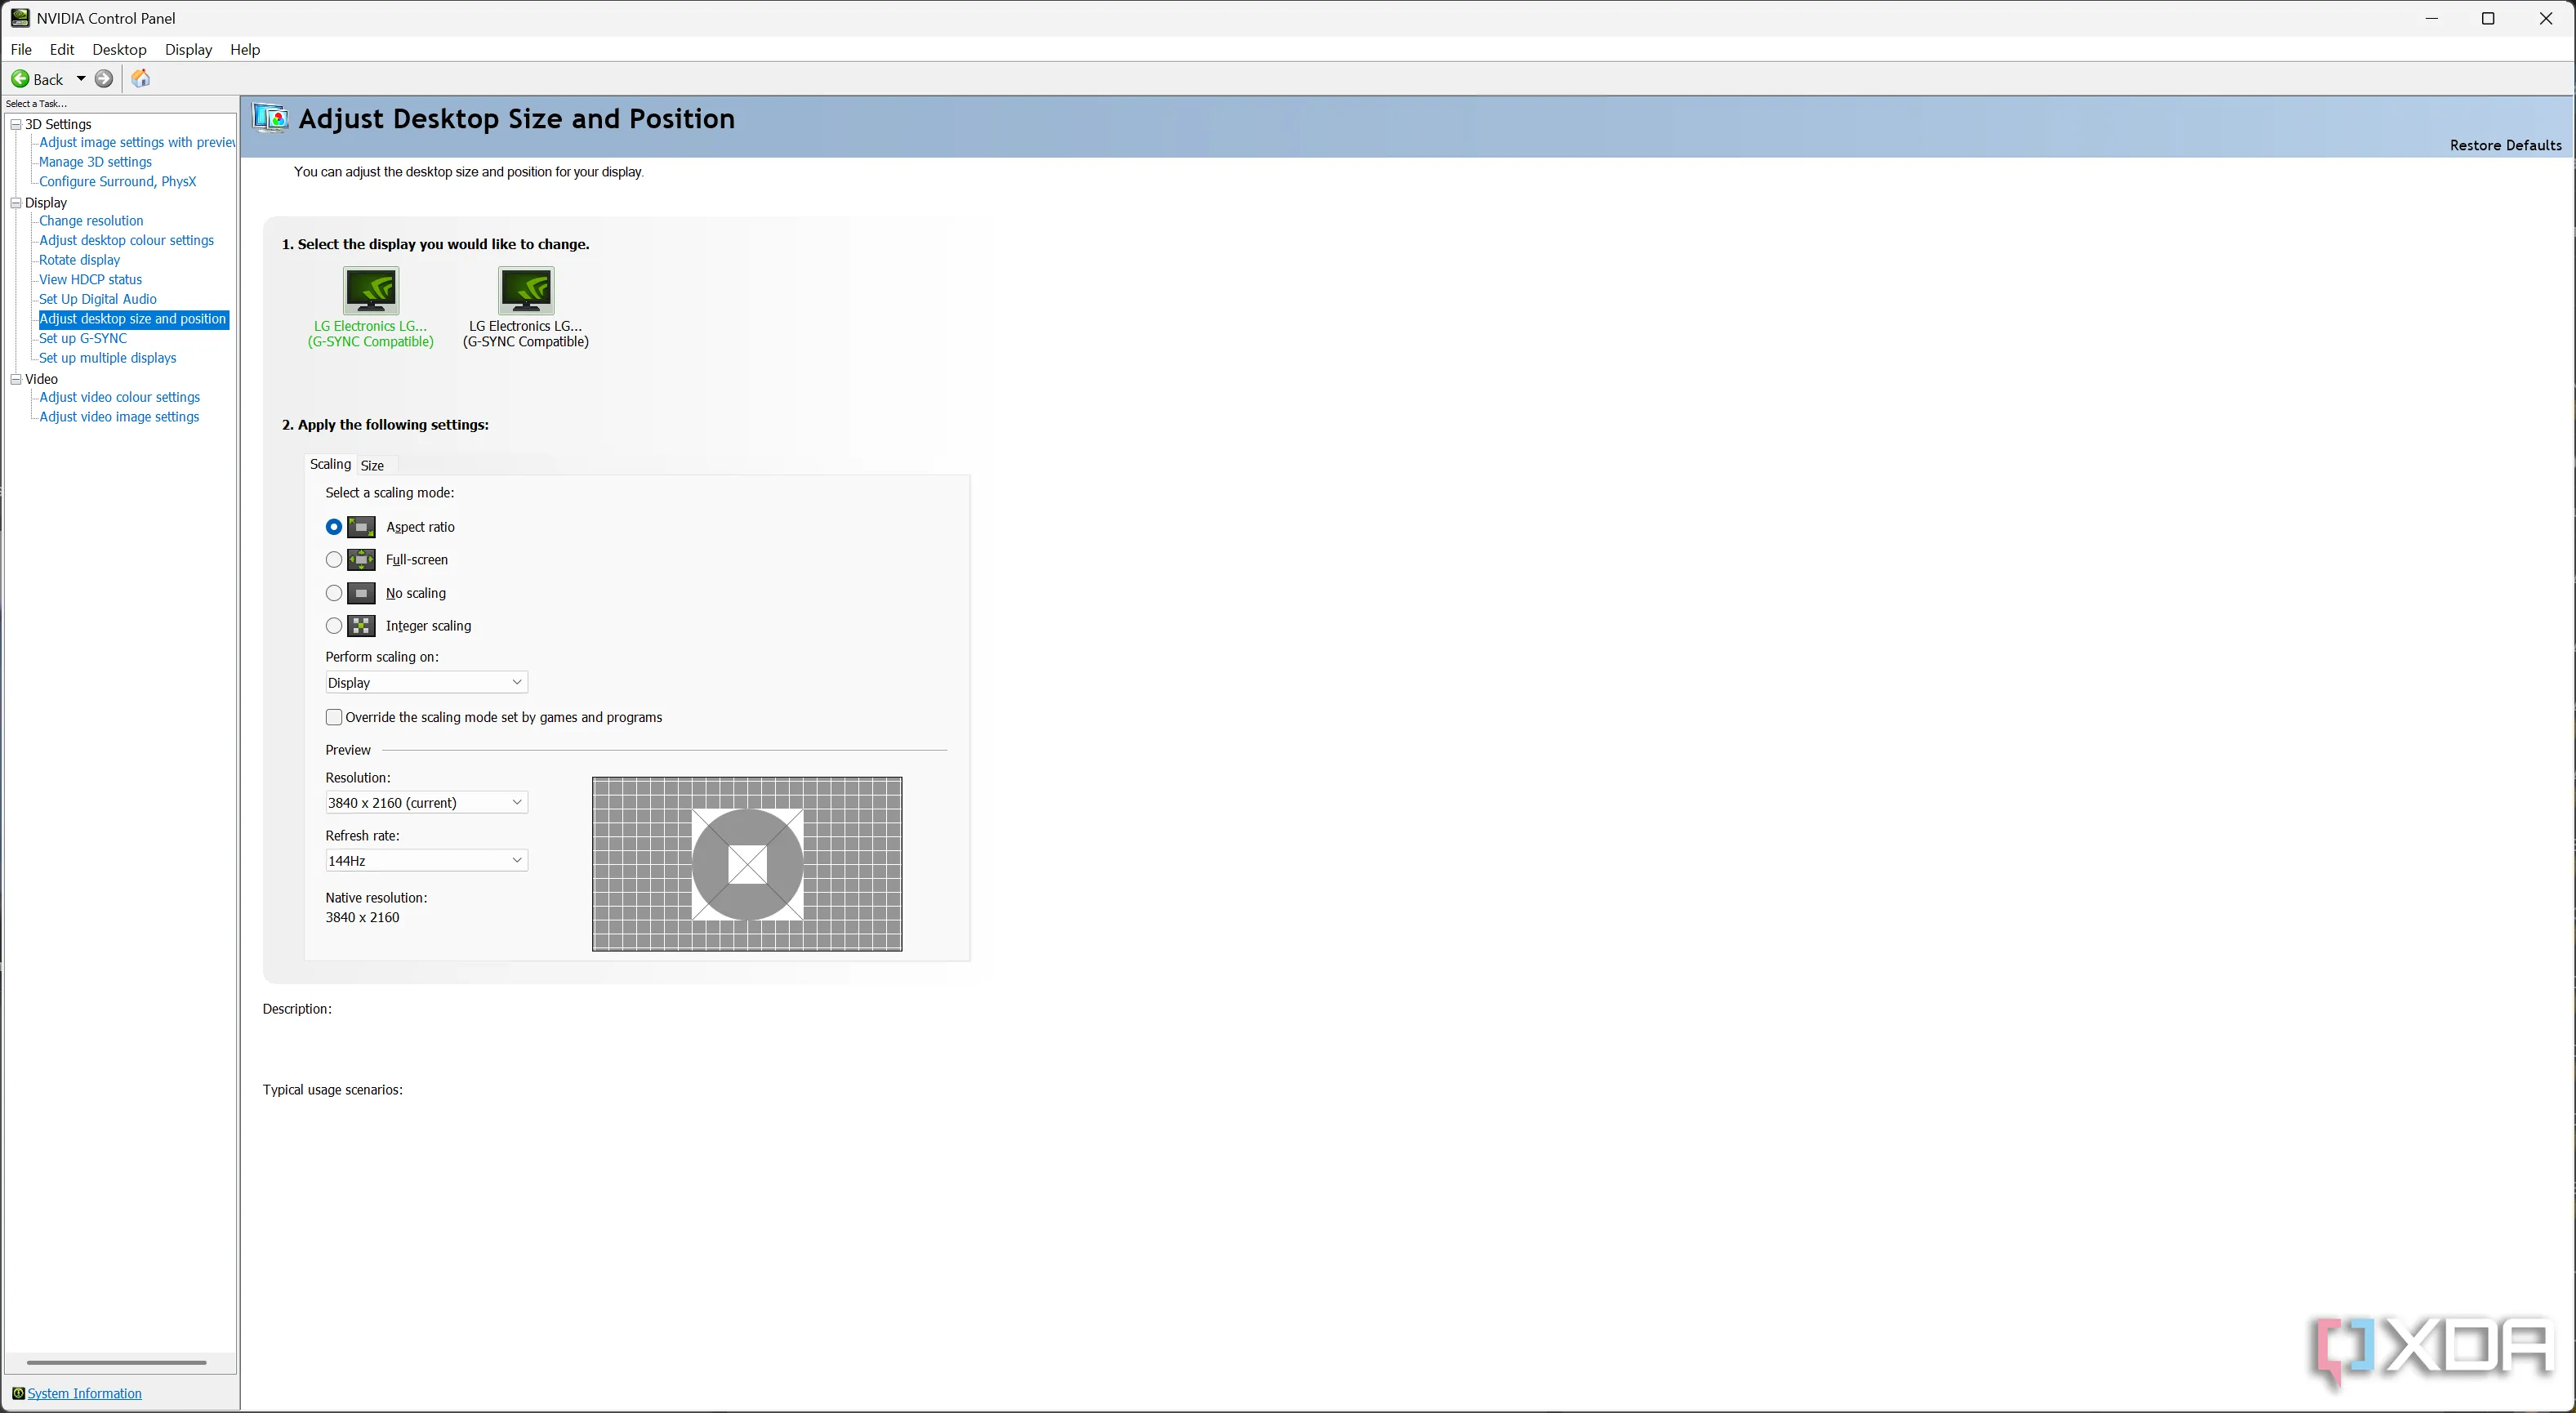Click the Full-screen mode icon
Image resolution: width=2576 pixels, height=1413 pixels.
(361, 560)
